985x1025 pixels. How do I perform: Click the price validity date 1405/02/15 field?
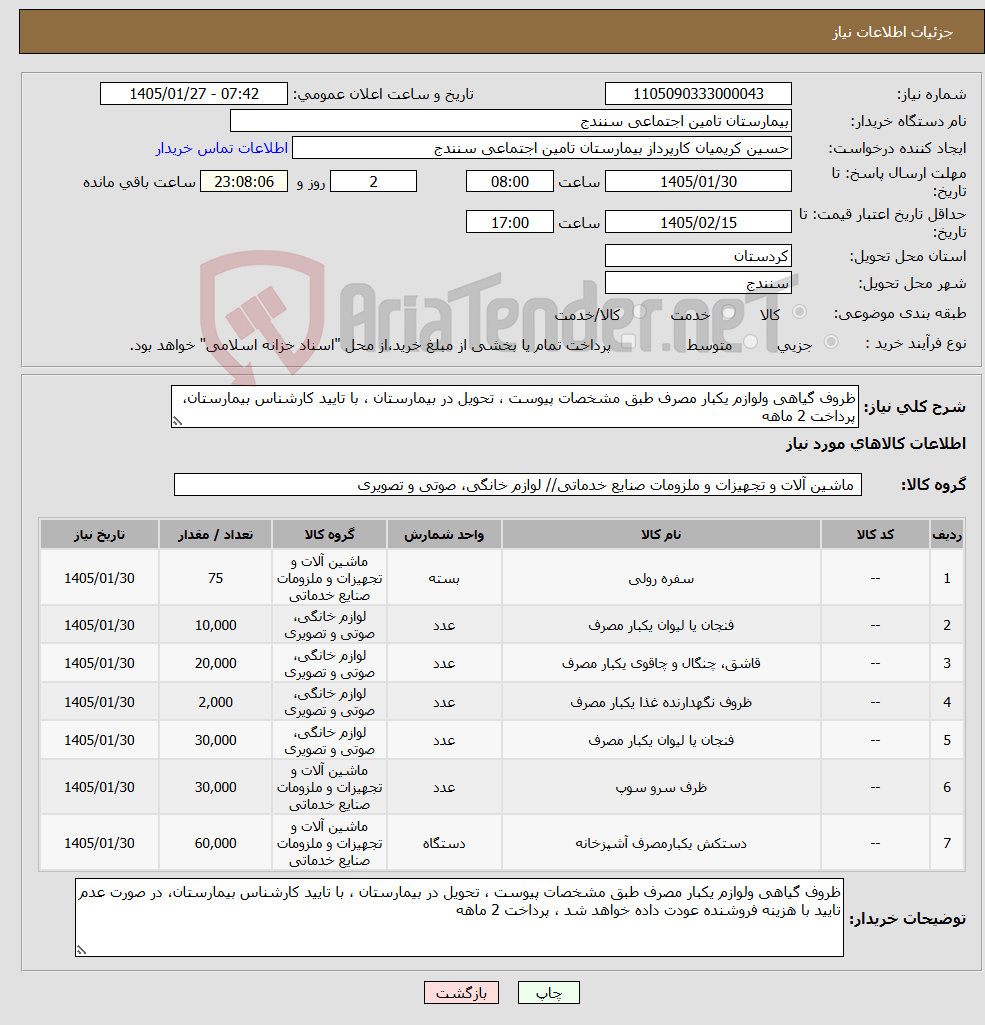click(x=698, y=222)
